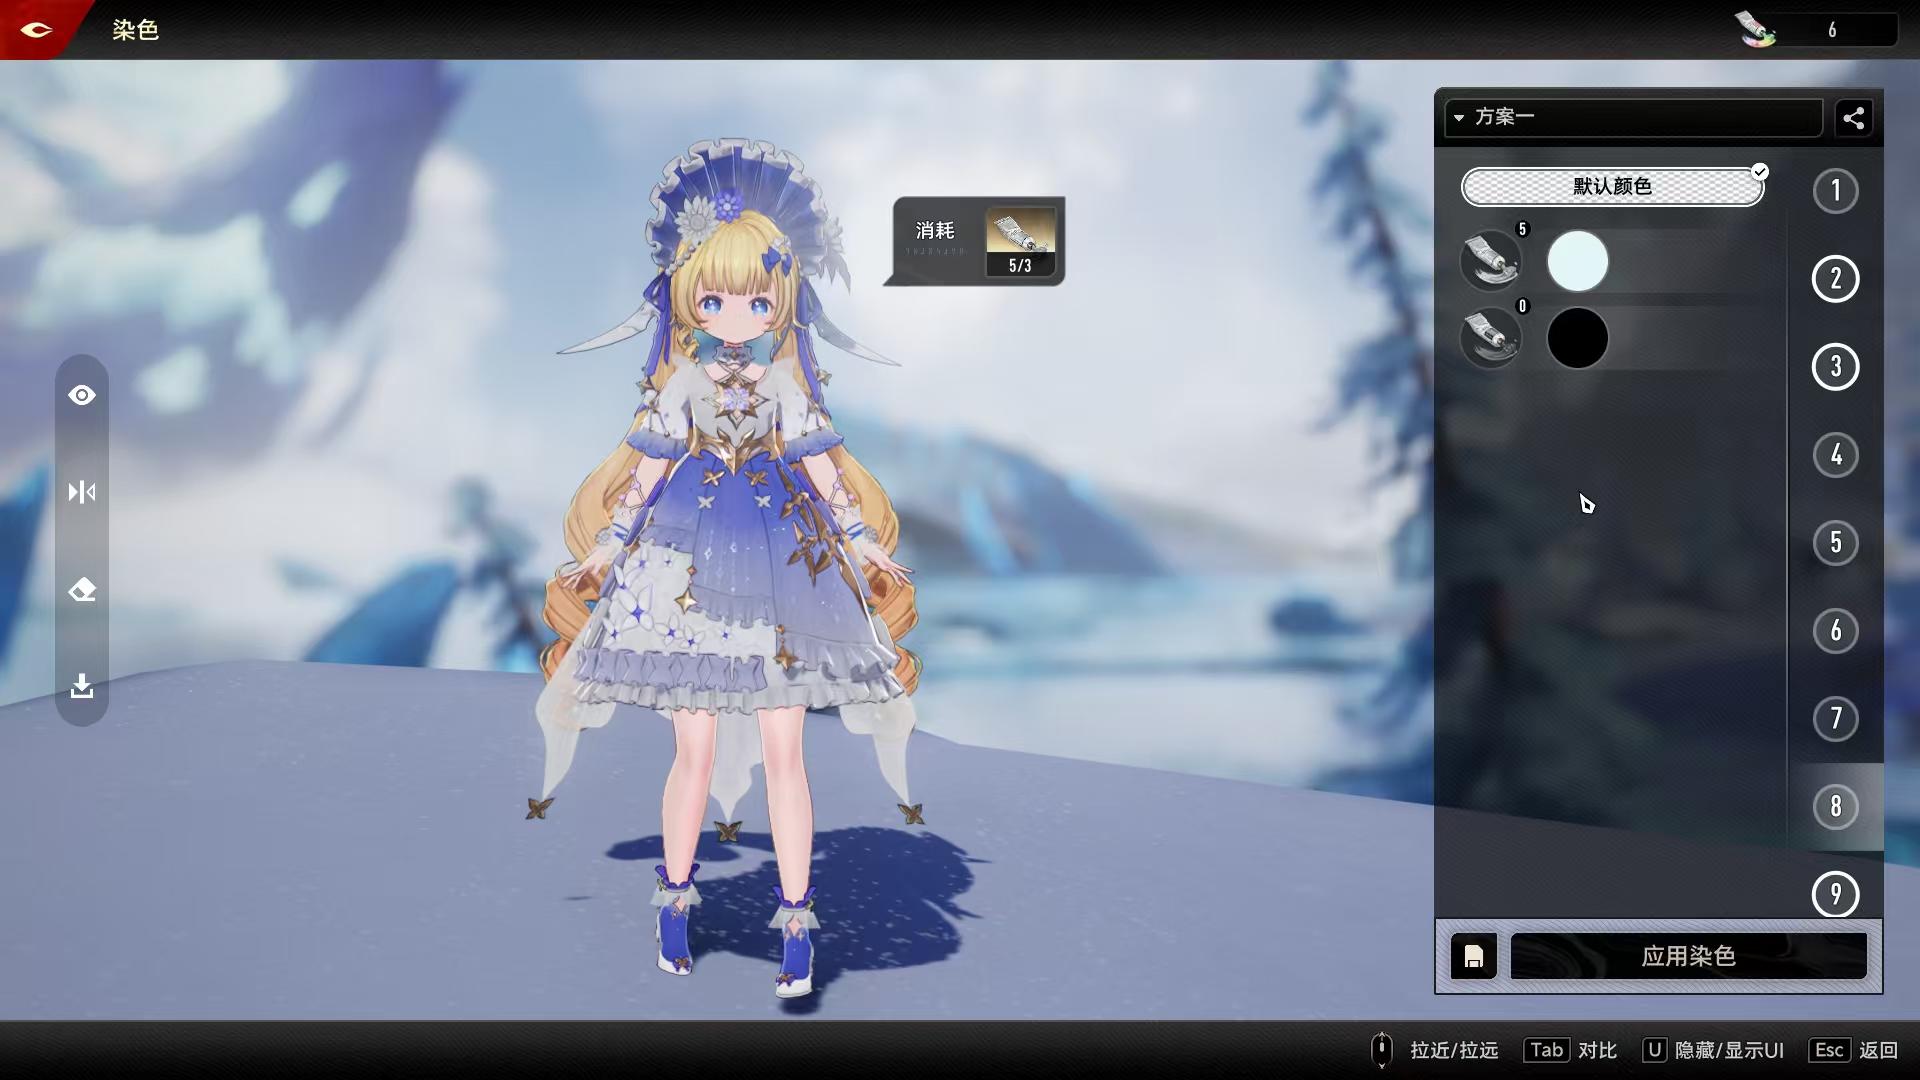Click the mirror flip compare icon
Screen dimensions: 1920x1080
[82, 492]
